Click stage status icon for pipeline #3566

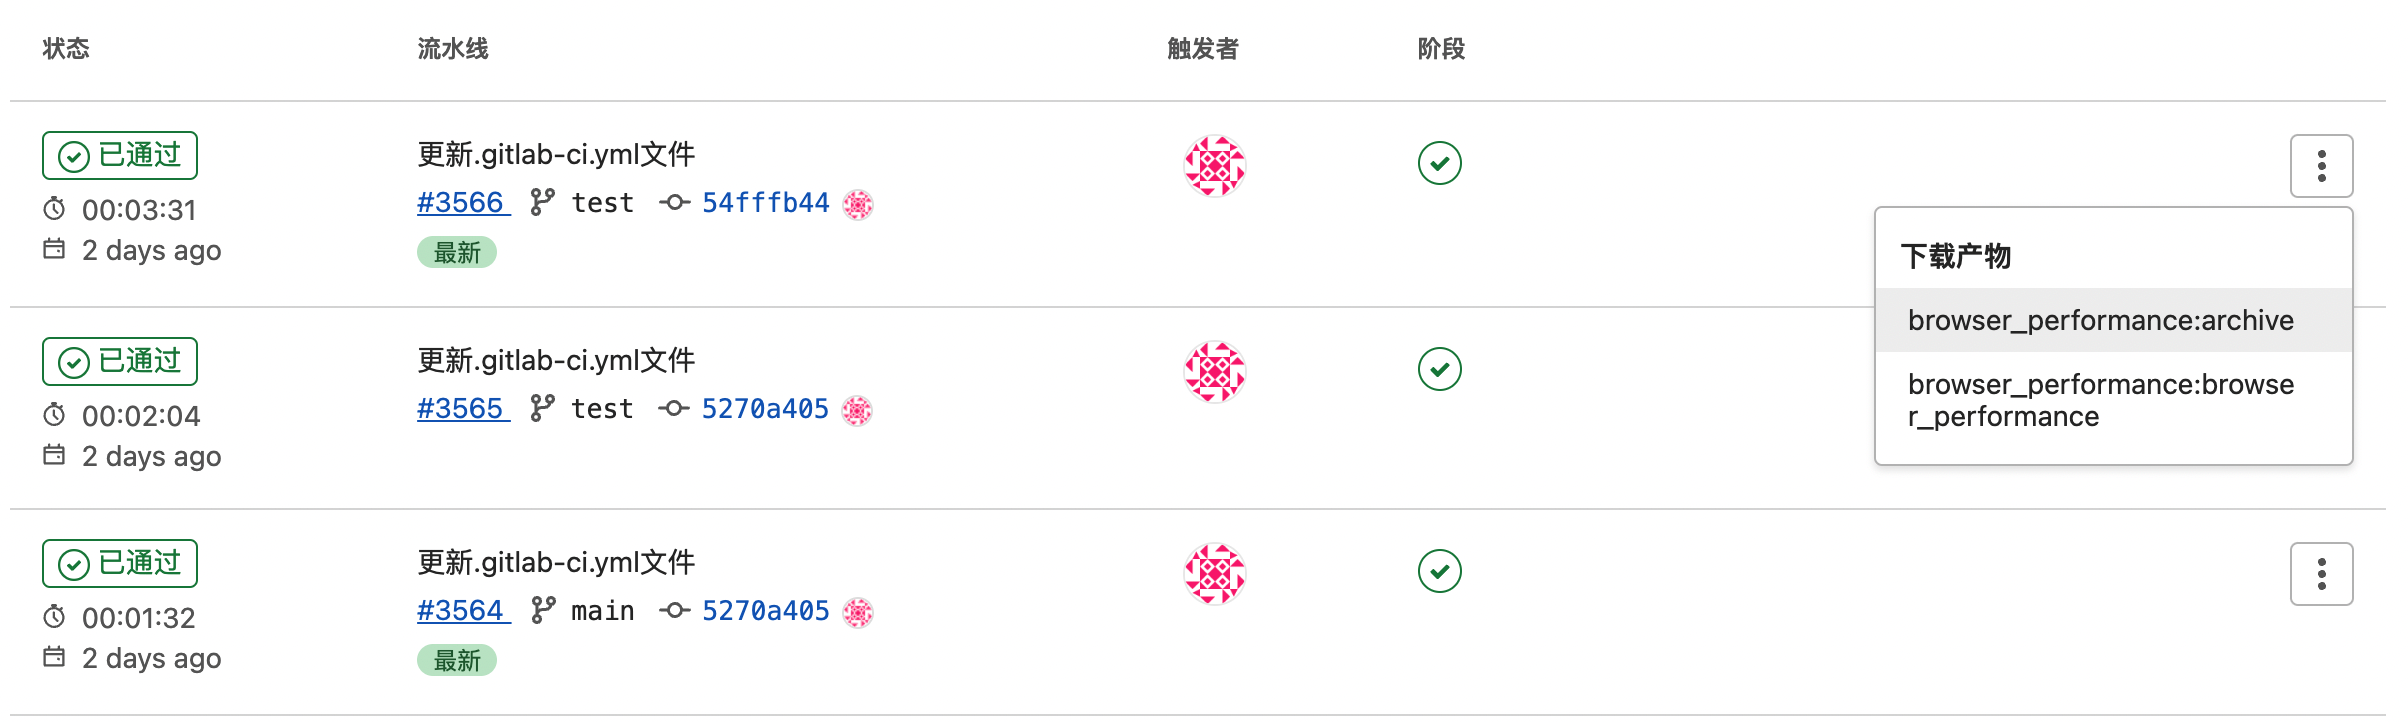(x=1439, y=163)
